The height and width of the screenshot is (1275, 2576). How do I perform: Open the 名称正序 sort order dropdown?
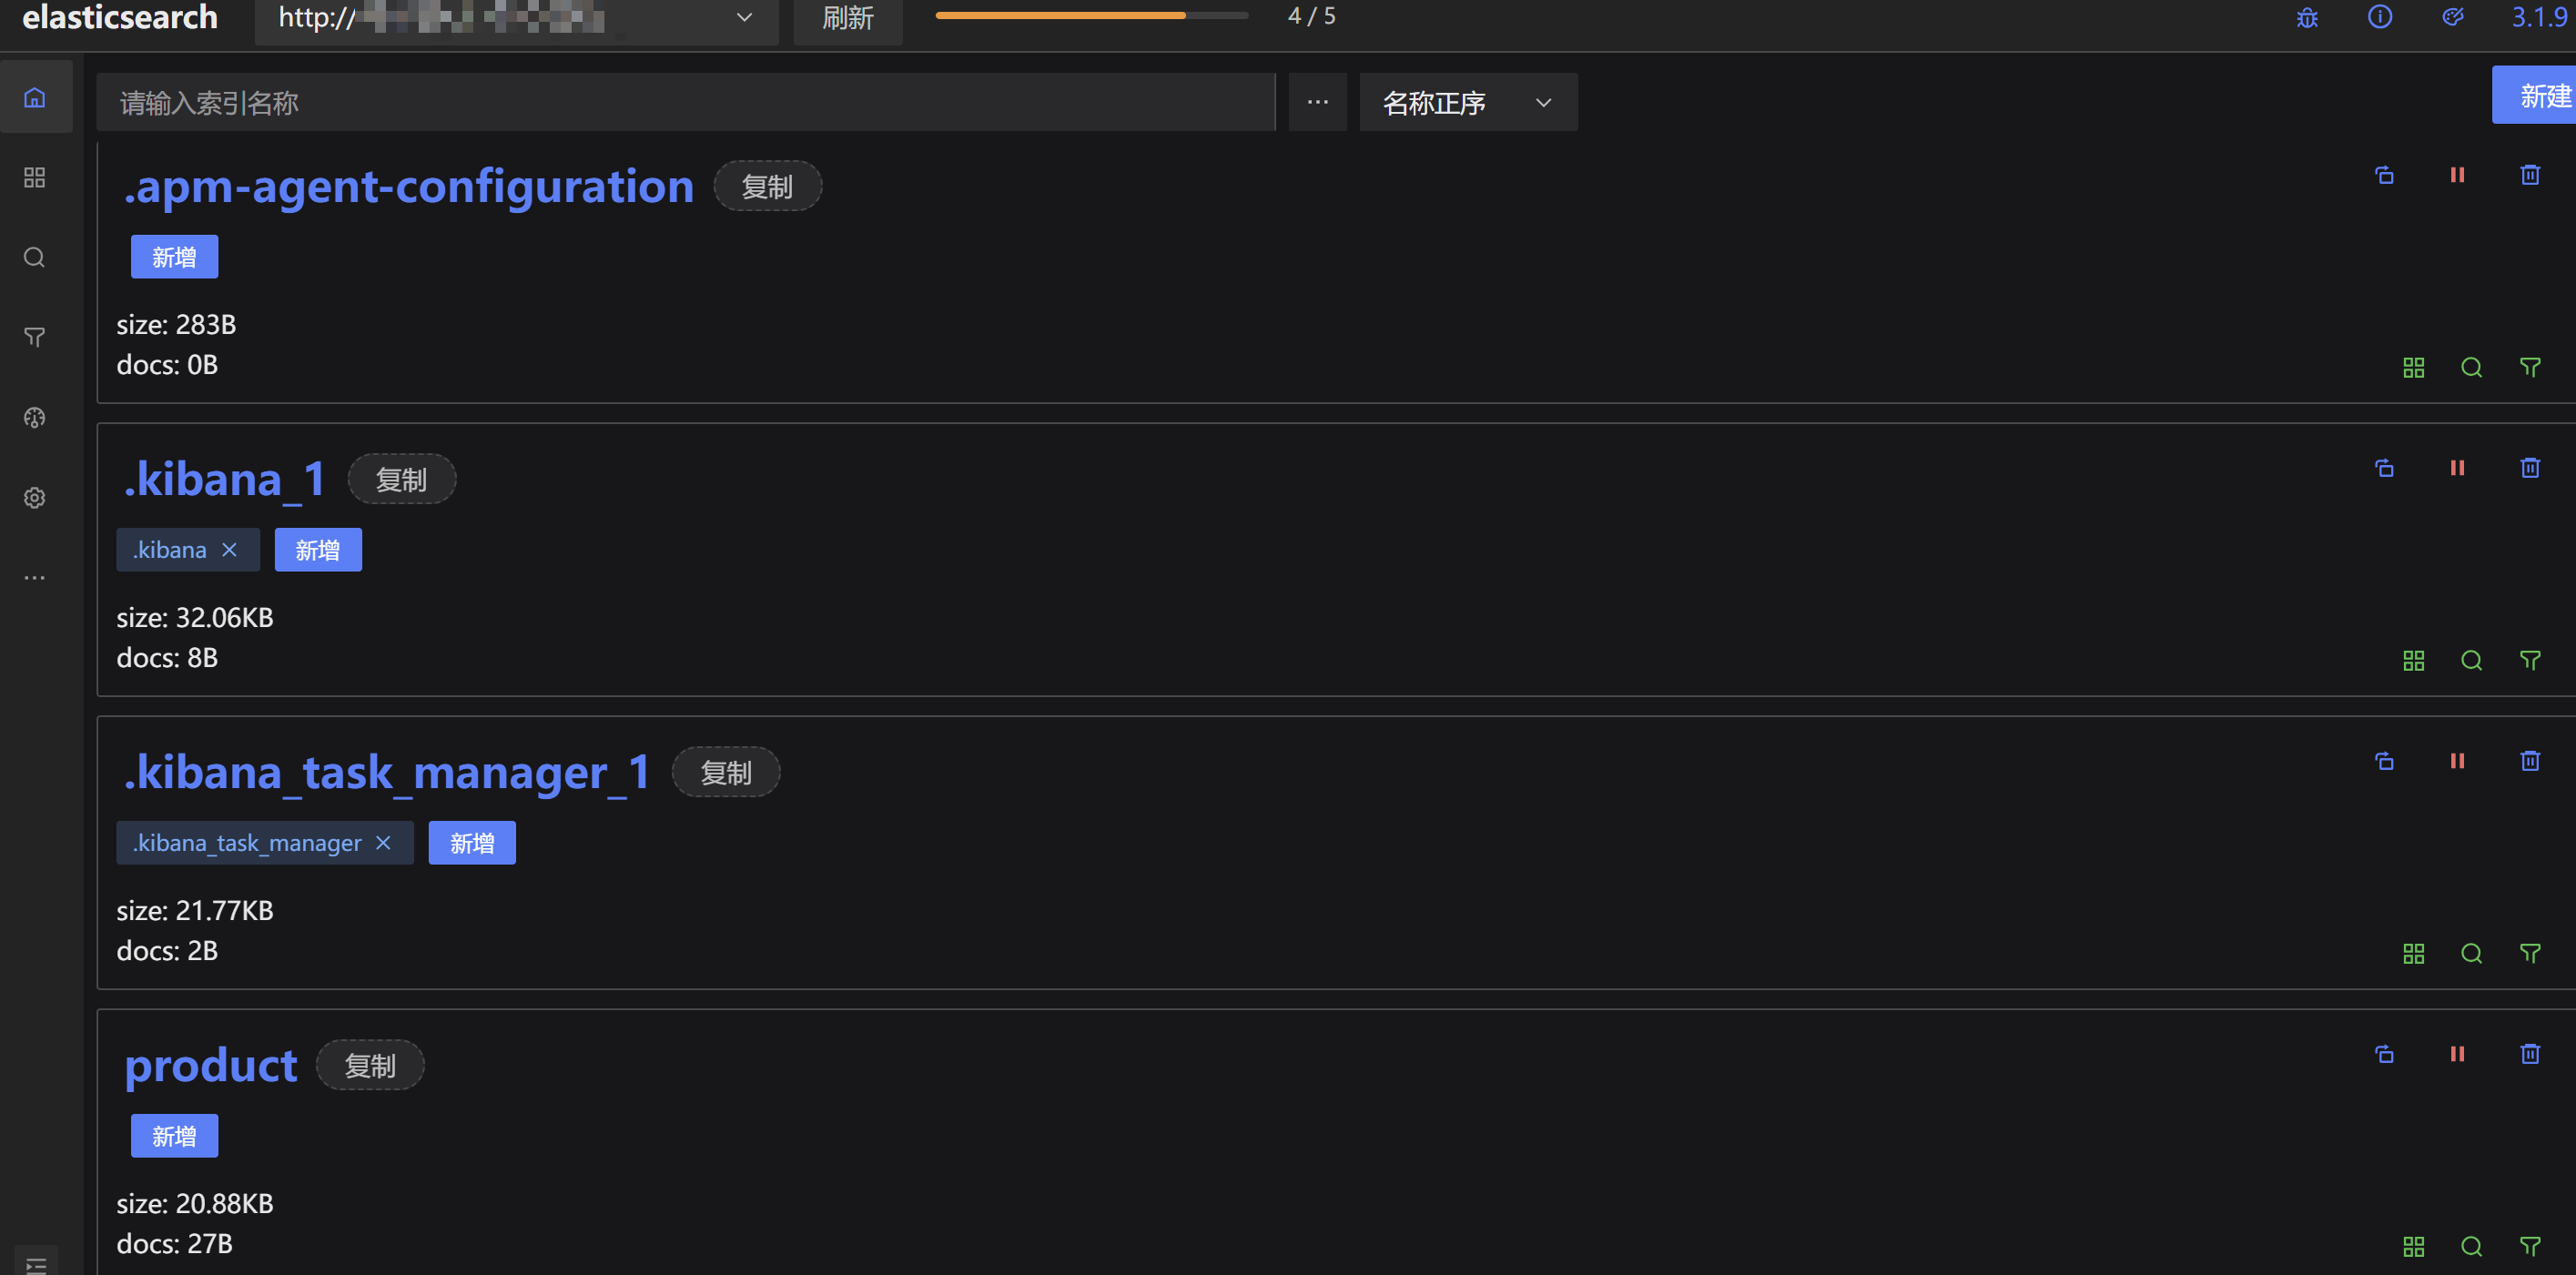pos(1468,102)
